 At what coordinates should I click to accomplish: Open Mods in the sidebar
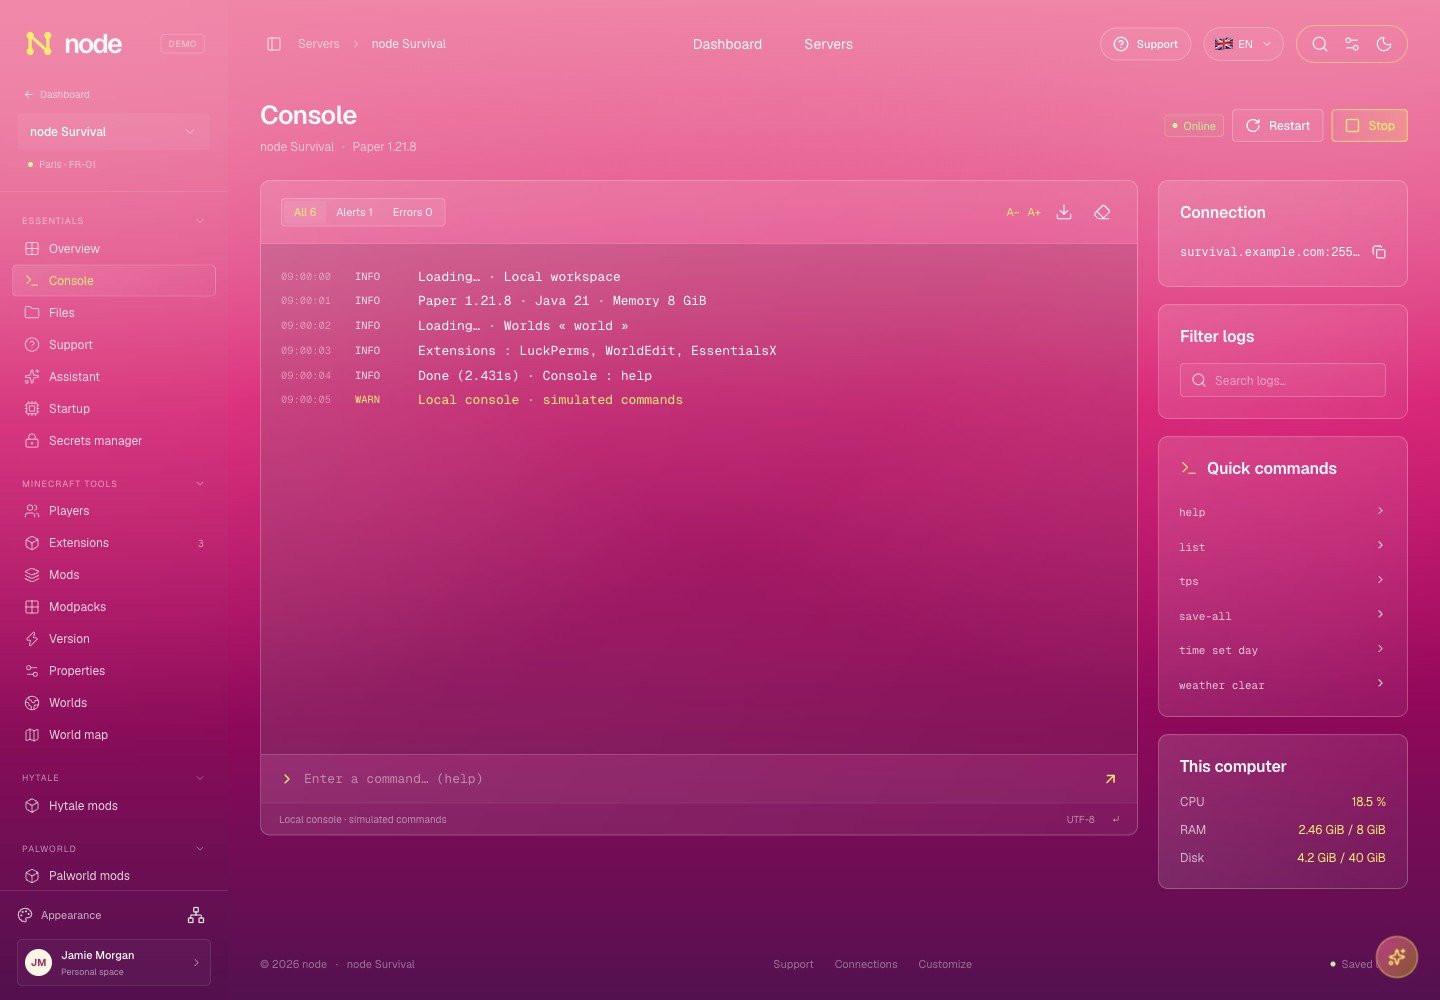[114, 575]
